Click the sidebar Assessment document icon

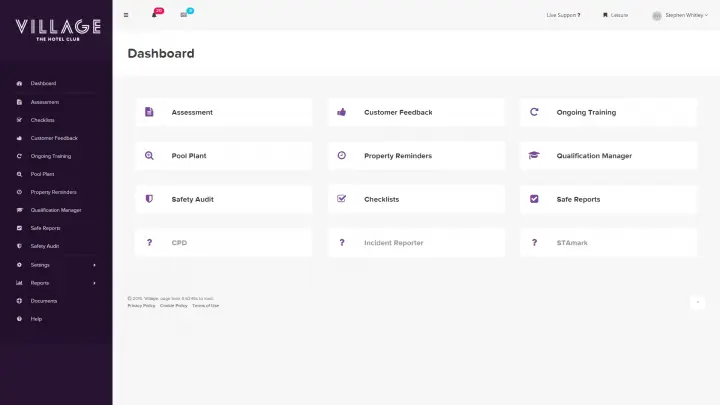tap(19, 102)
